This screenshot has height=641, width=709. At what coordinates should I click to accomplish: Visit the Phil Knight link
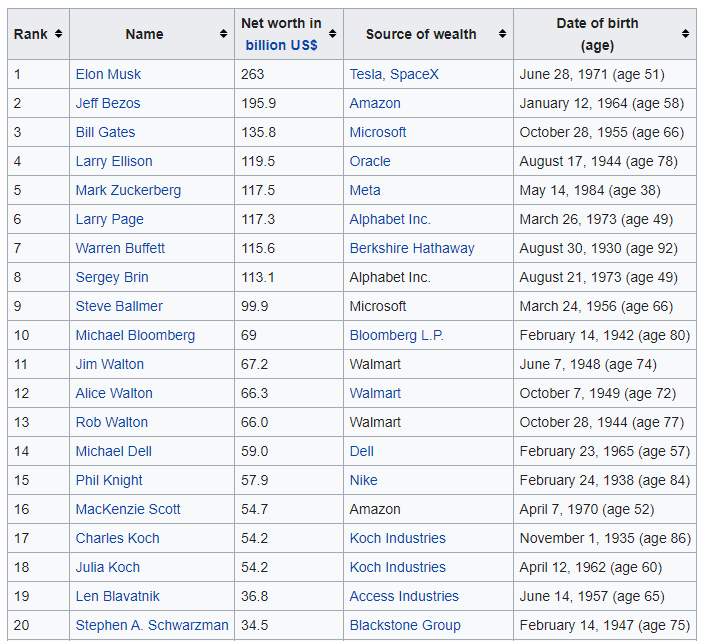109,480
